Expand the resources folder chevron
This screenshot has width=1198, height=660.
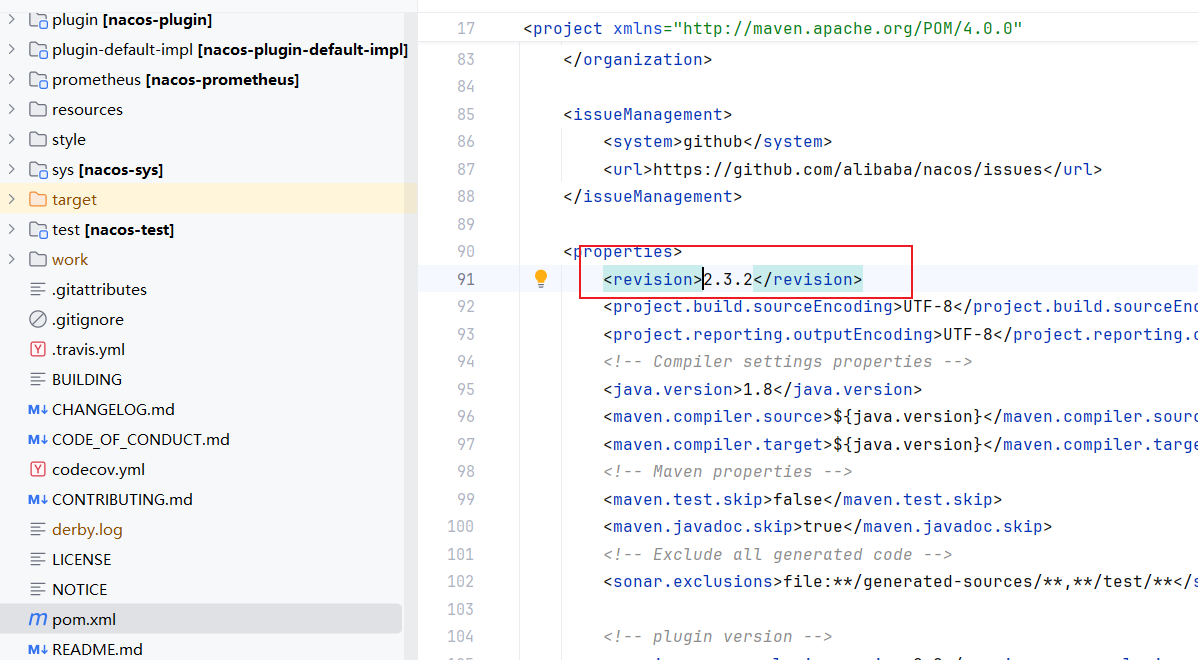pos(12,109)
